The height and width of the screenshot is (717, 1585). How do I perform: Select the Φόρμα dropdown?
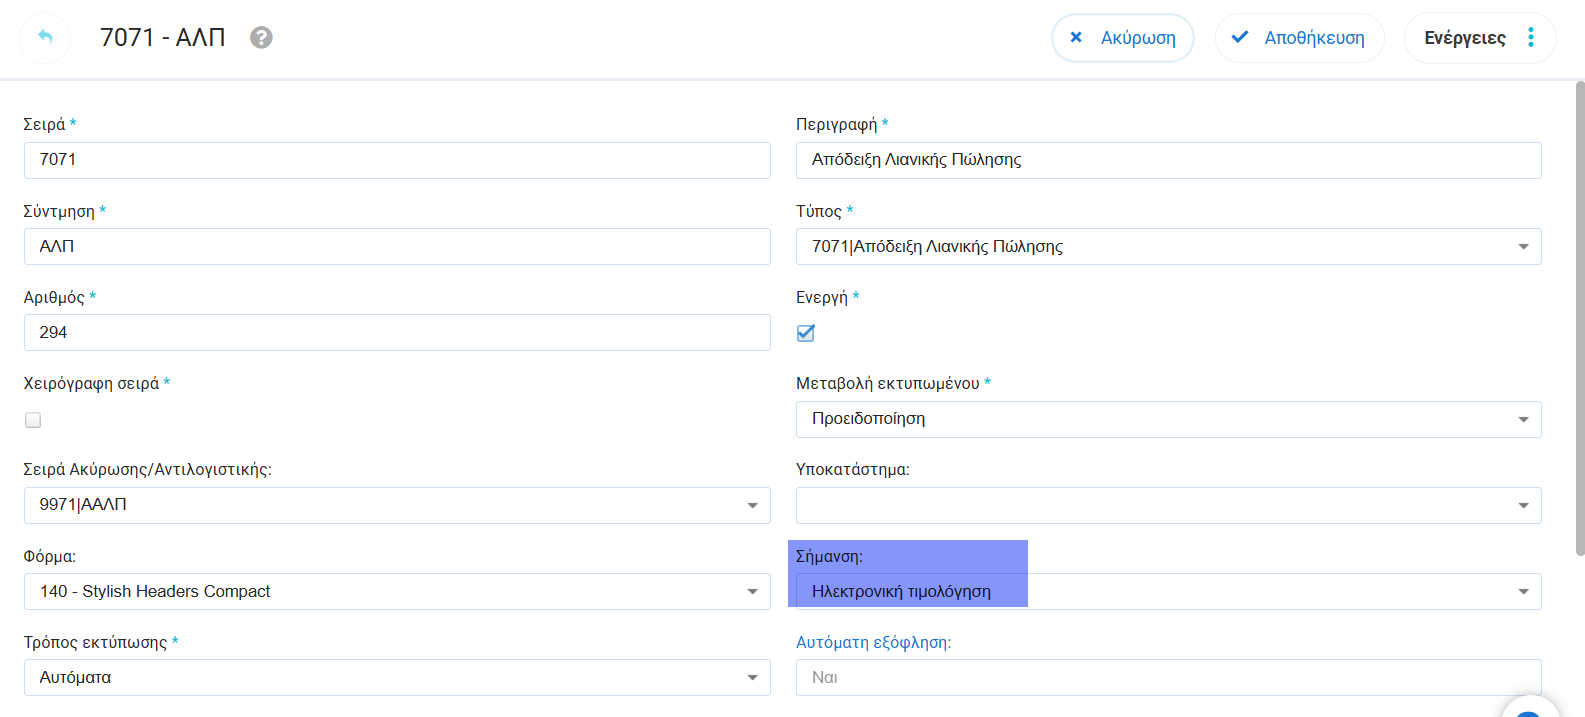point(752,592)
